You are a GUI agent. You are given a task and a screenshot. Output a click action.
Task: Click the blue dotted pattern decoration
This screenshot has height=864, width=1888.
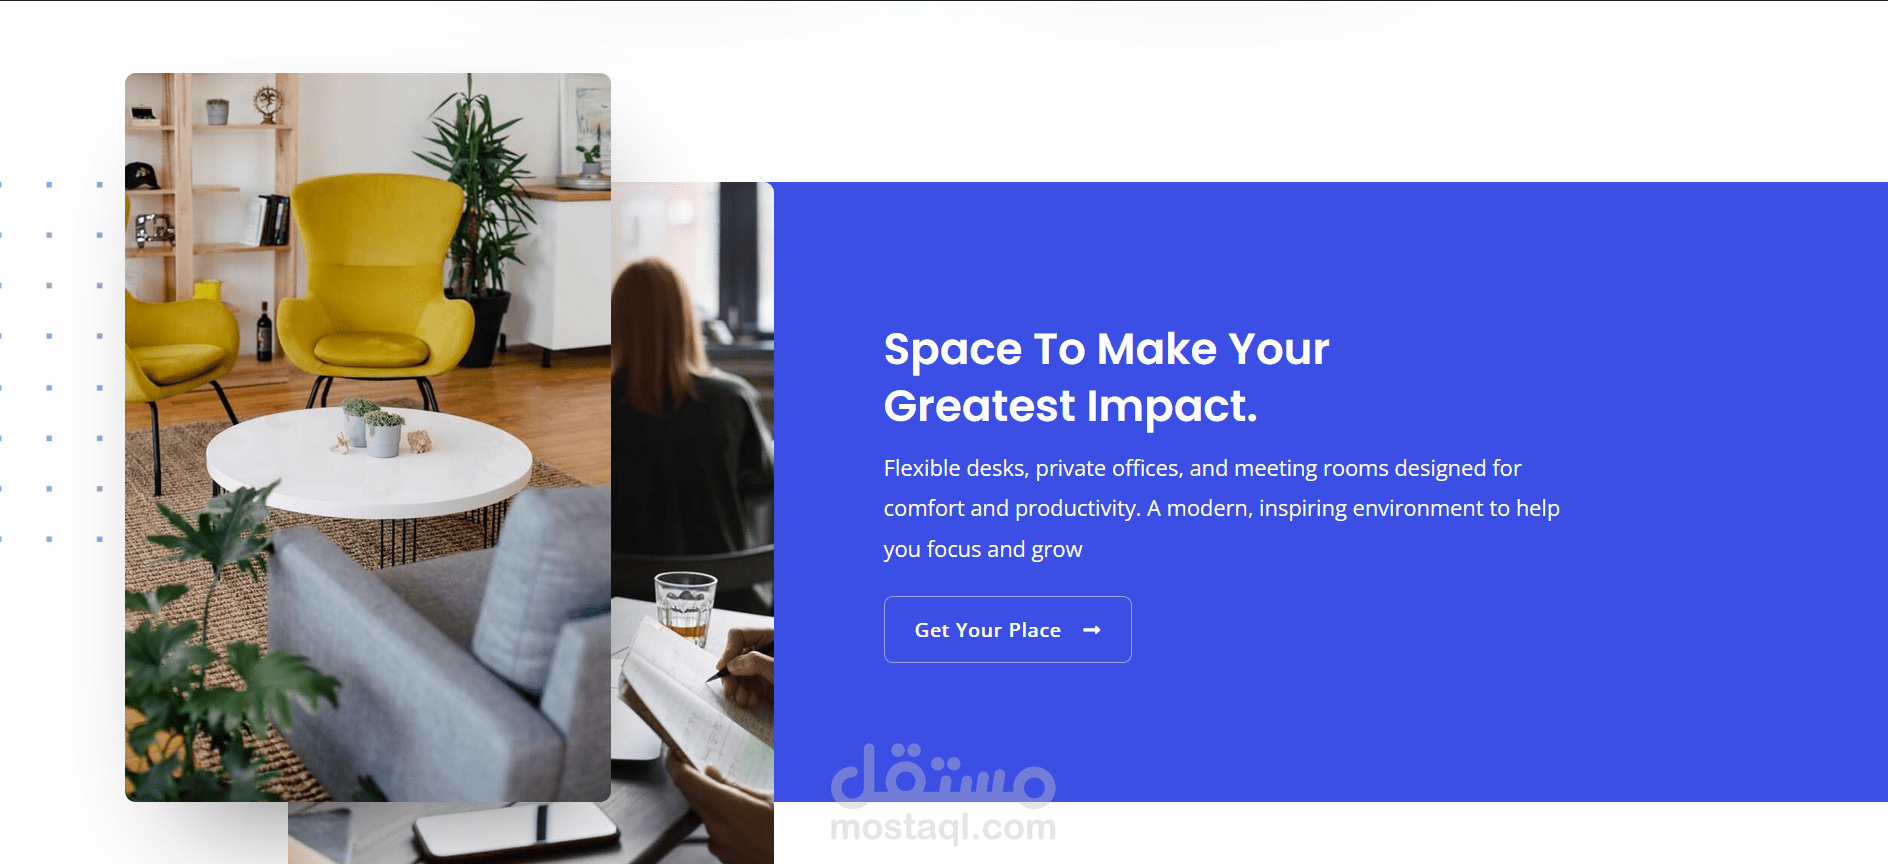click(x=52, y=361)
